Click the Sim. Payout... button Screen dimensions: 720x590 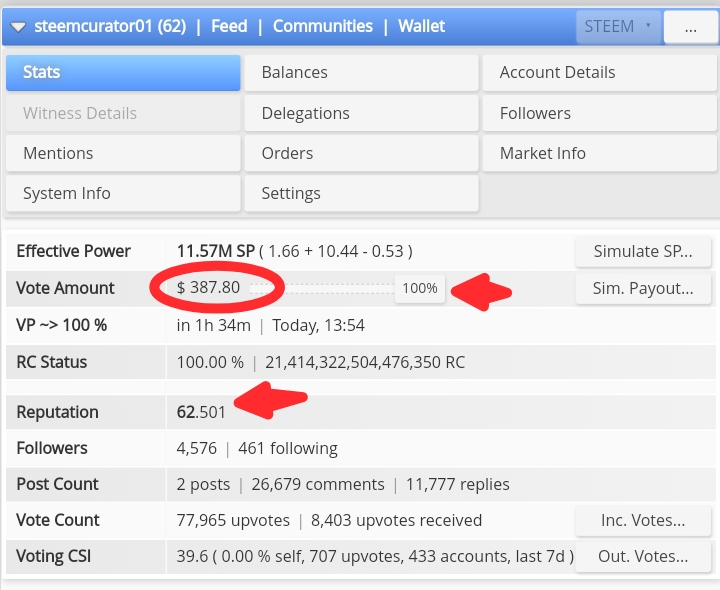(x=643, y=288)
